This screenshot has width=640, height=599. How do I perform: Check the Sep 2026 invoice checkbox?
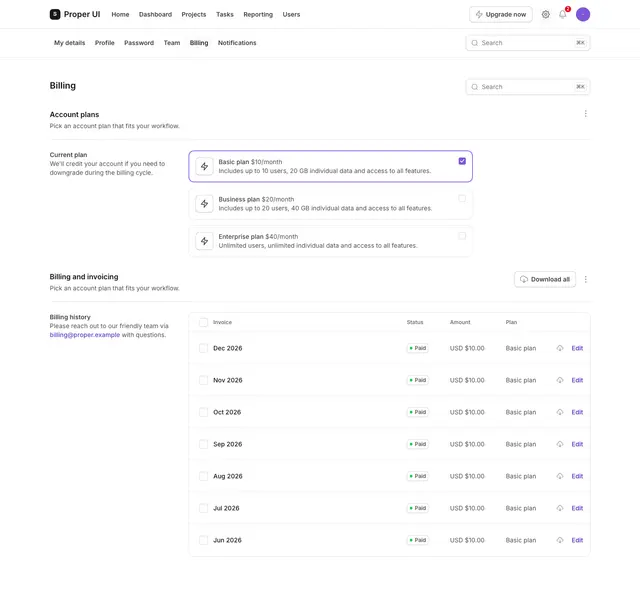pos(203,444)
